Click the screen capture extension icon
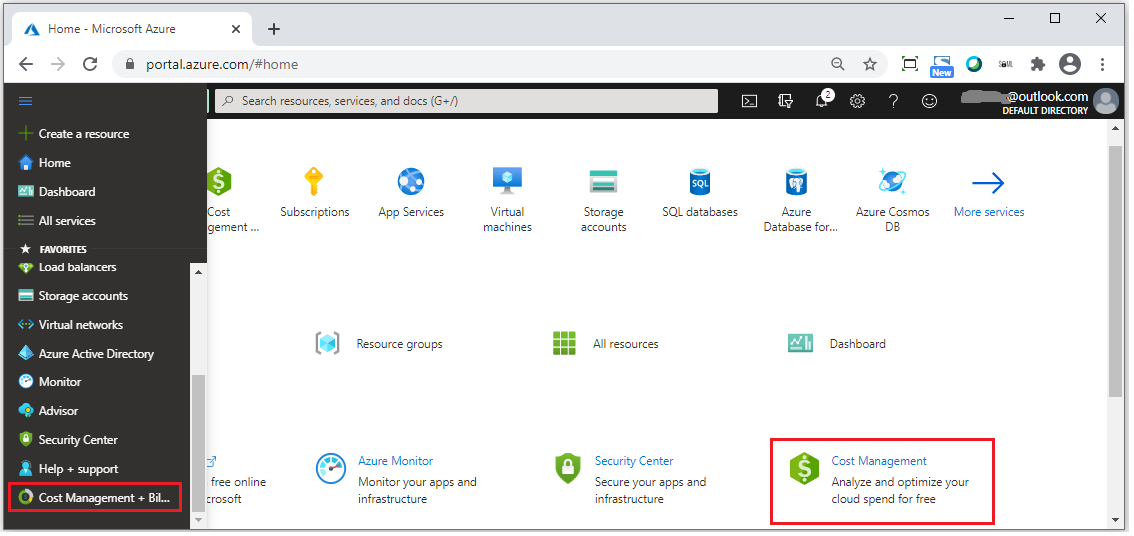This screenshot has width=1134, height=536. point(910,64)
